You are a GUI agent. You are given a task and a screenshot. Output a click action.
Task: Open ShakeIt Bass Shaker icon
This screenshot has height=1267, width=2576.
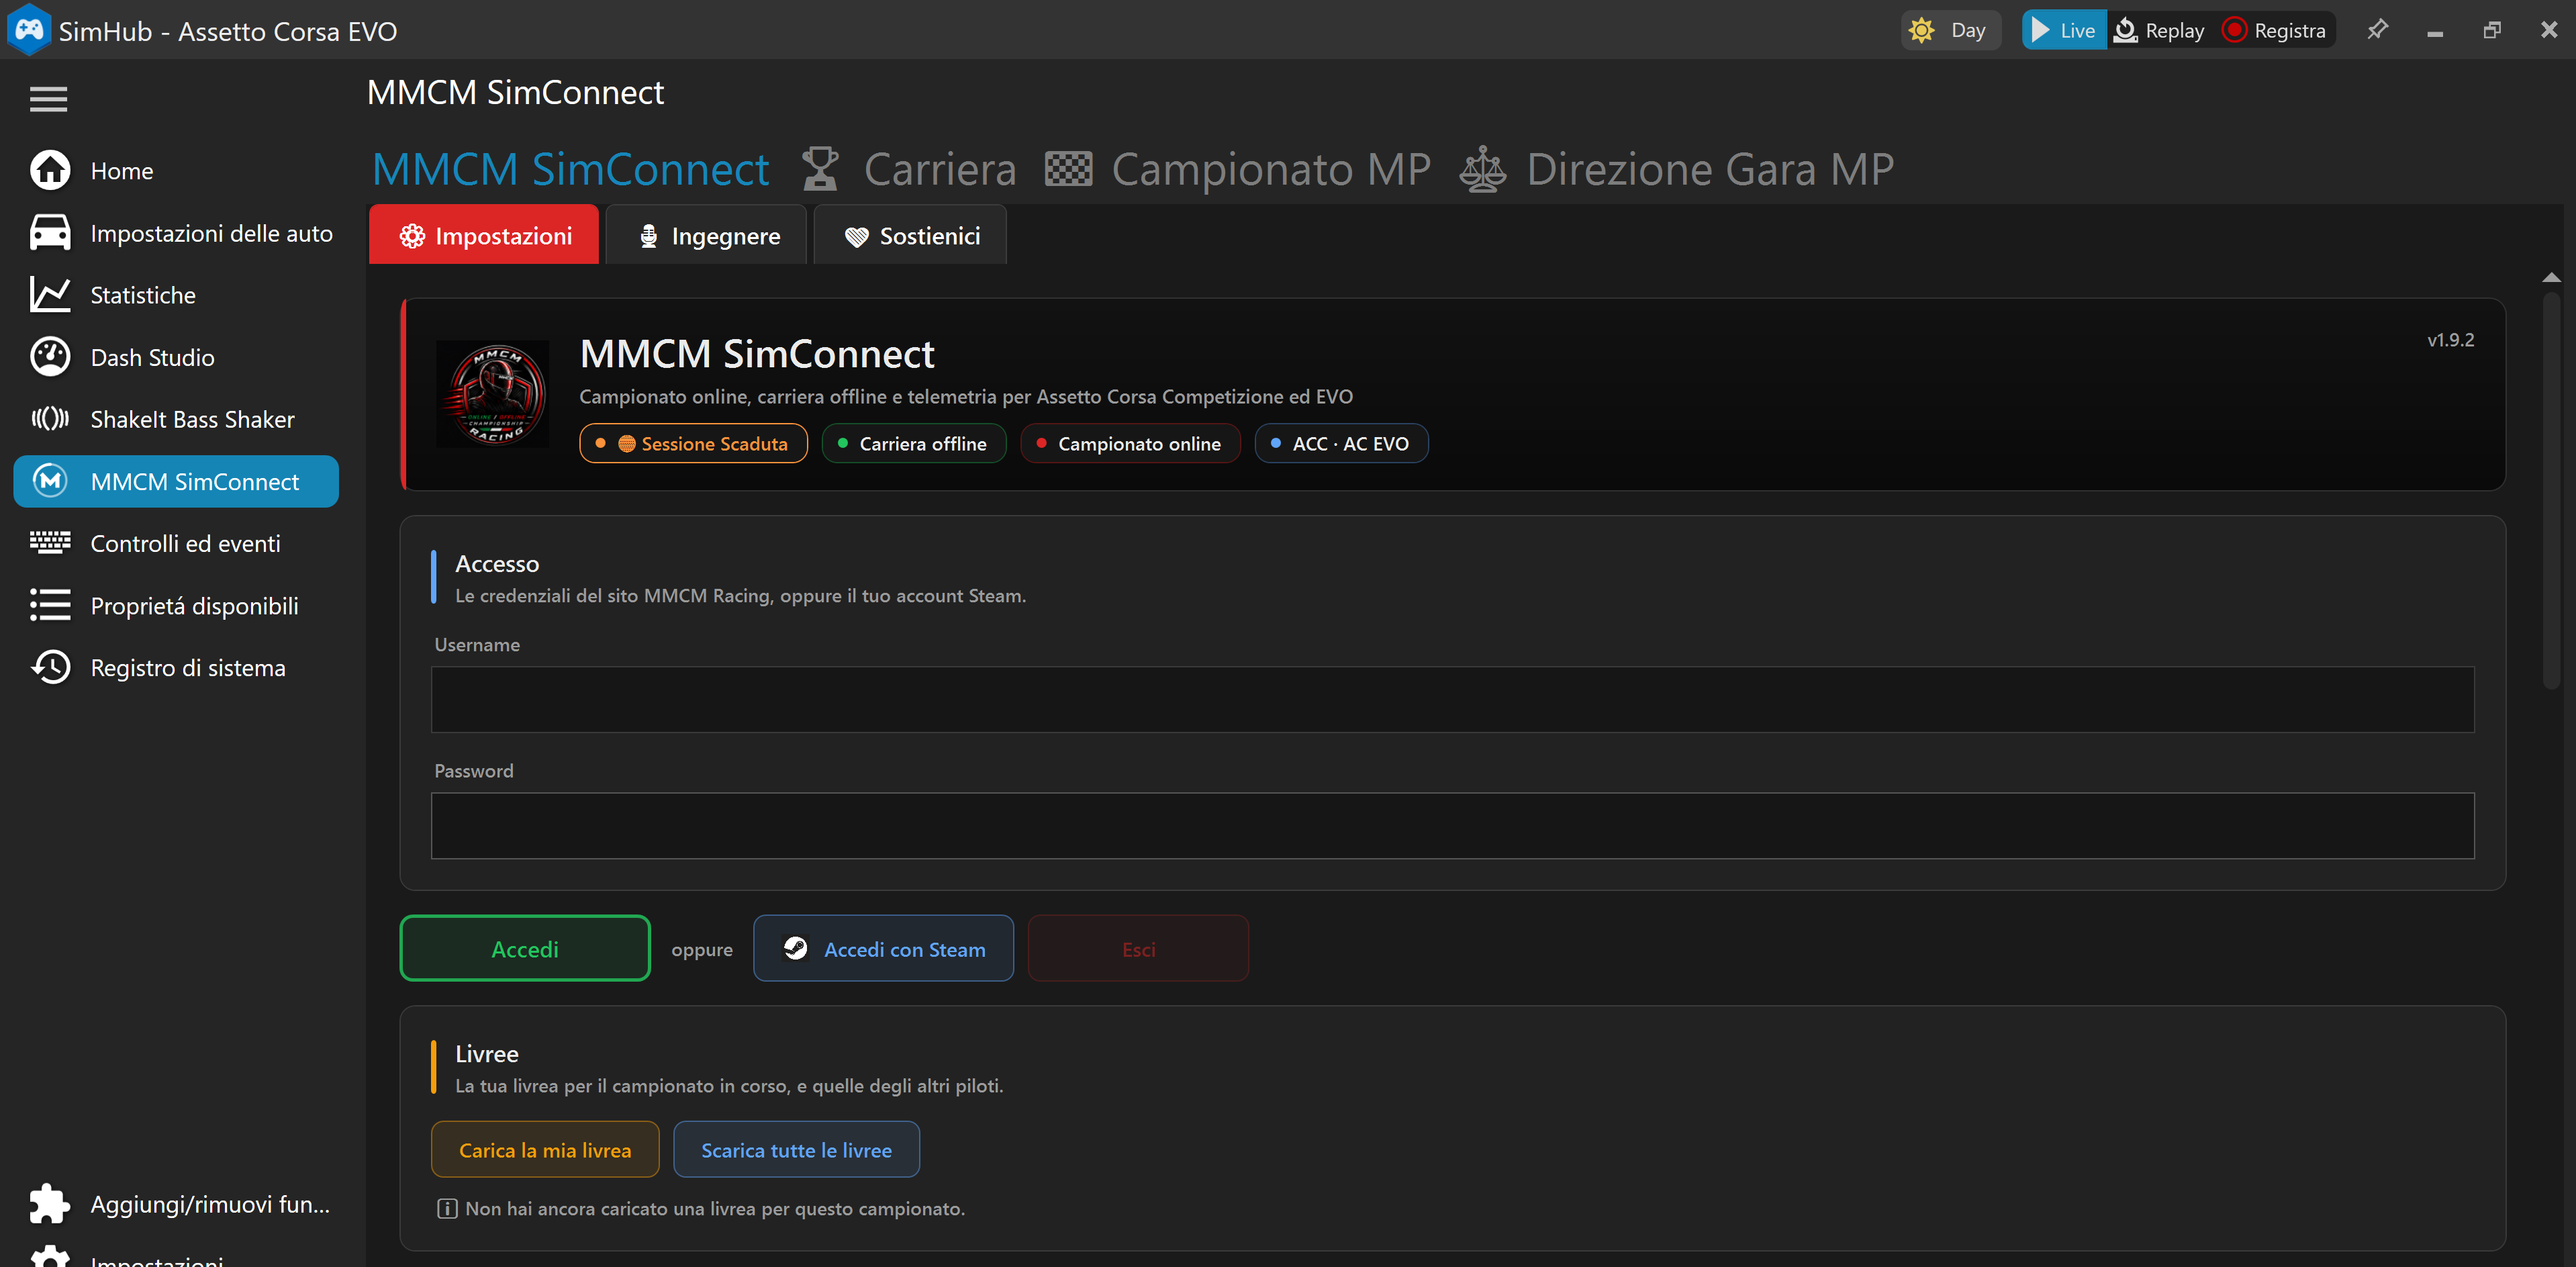click(x=50, y=419)
